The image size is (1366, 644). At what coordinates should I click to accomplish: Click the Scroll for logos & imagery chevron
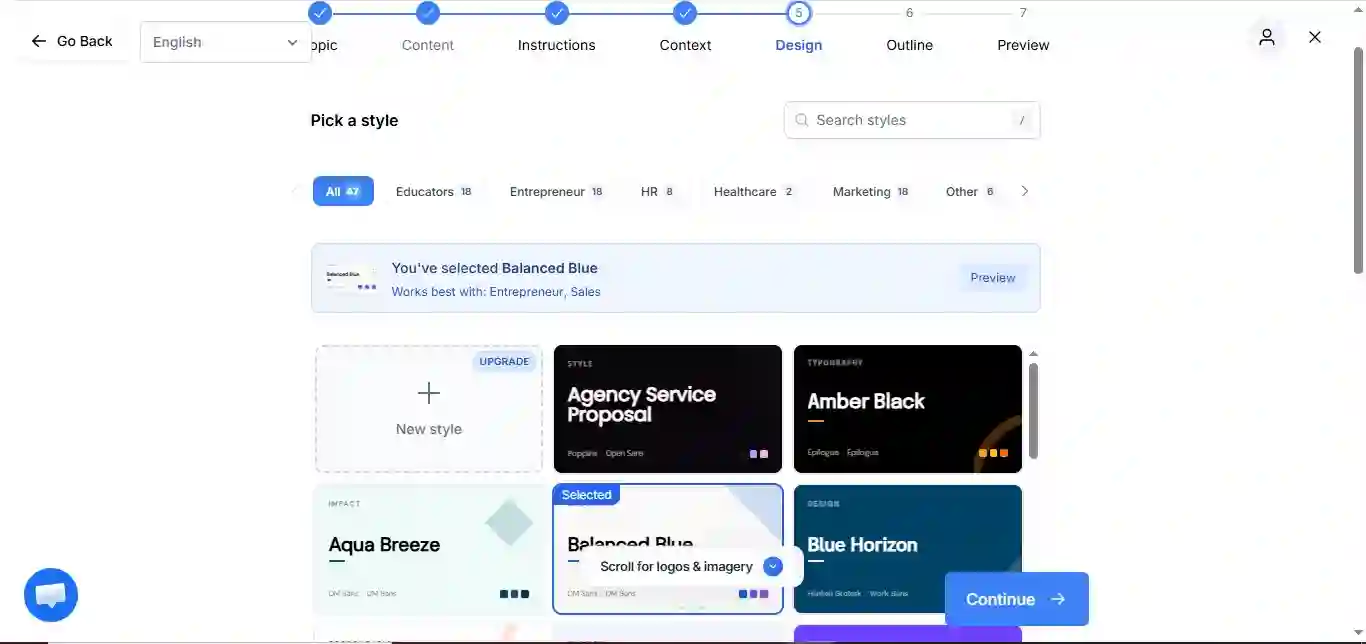tap(772, 566)
